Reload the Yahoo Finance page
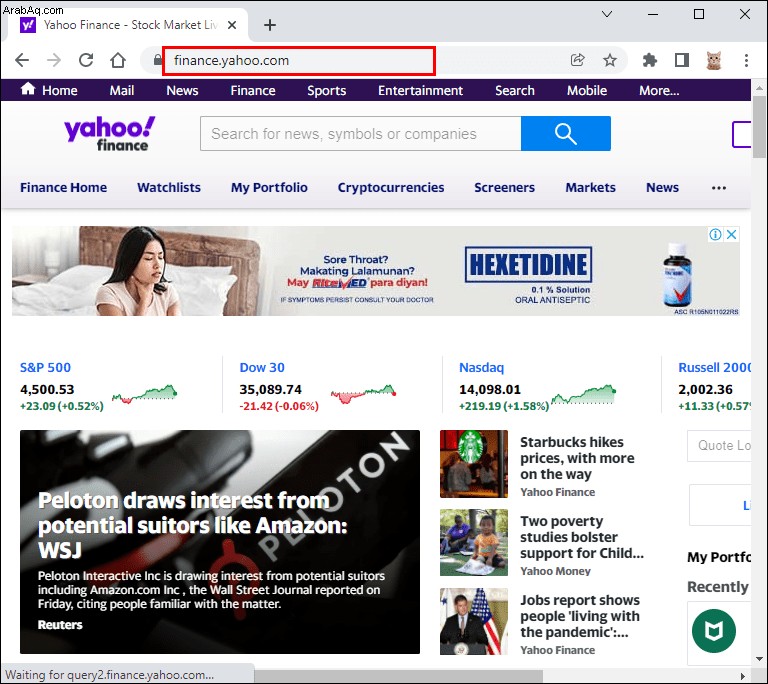 (x=86, y=60)
